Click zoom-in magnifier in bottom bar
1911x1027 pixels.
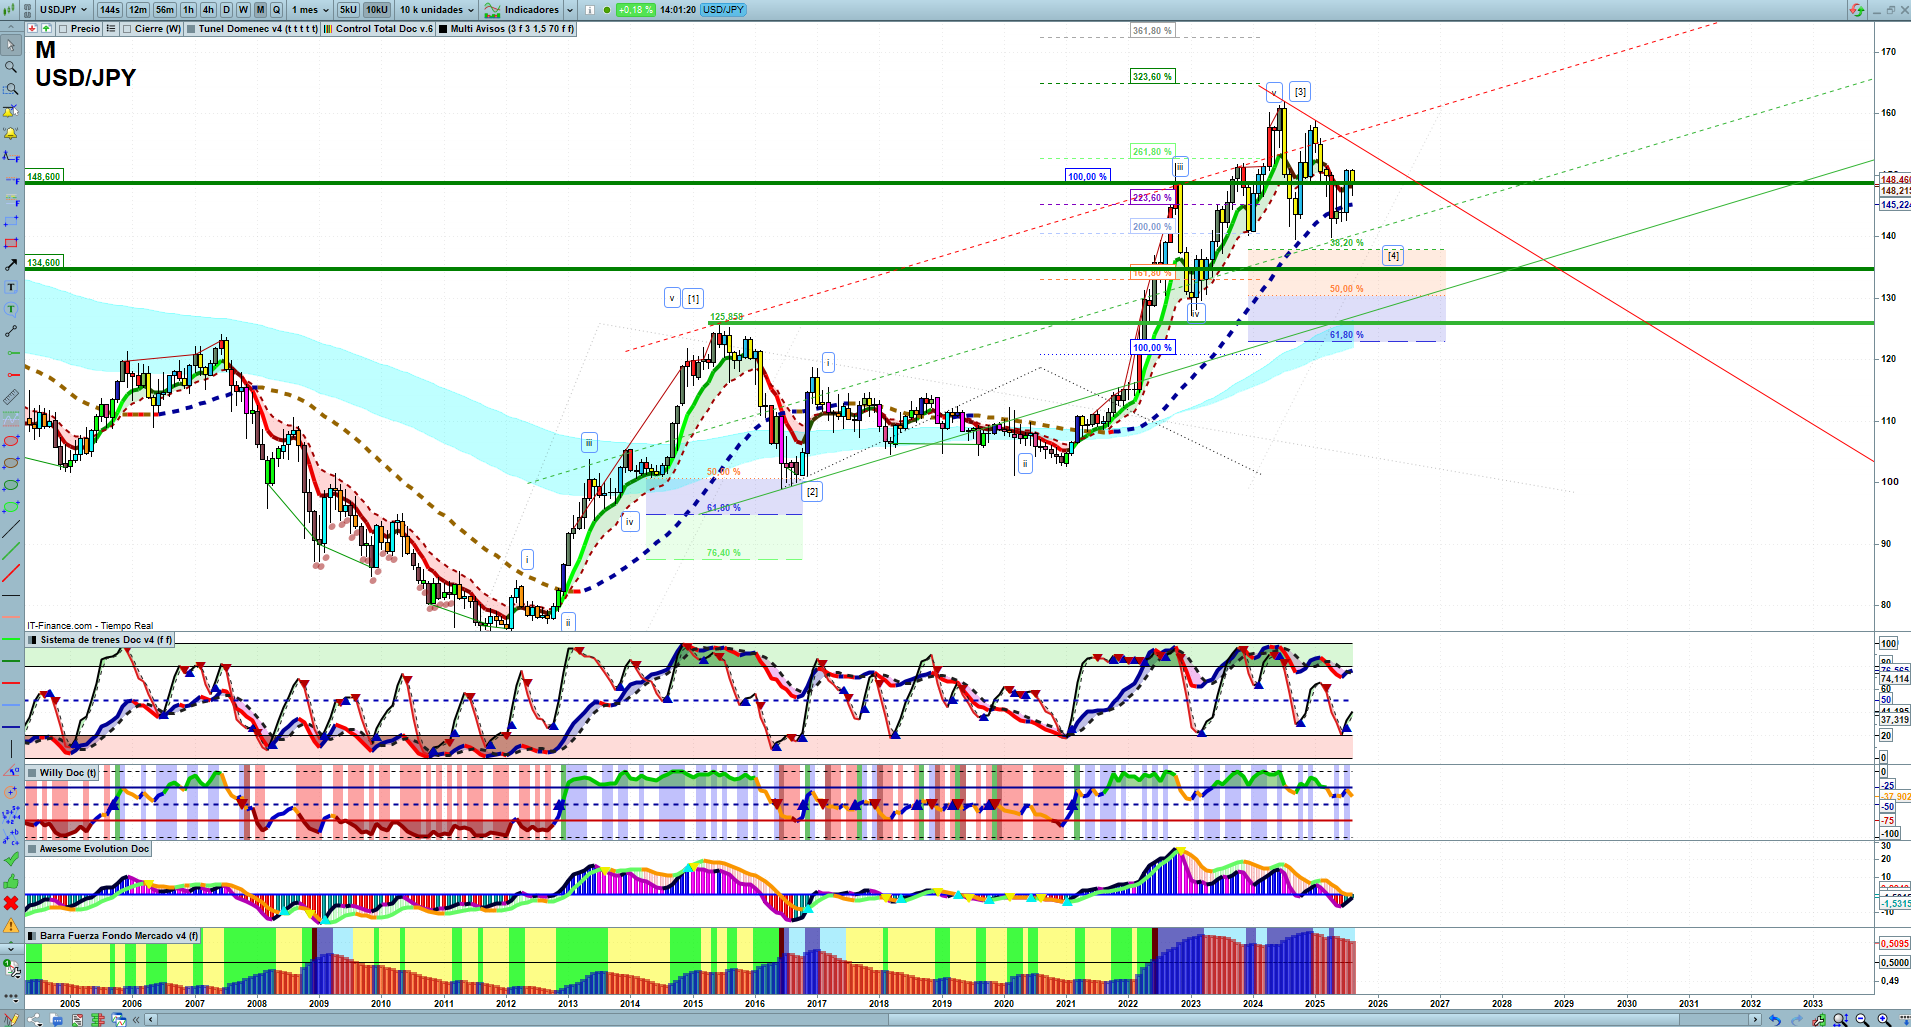1884,1020
